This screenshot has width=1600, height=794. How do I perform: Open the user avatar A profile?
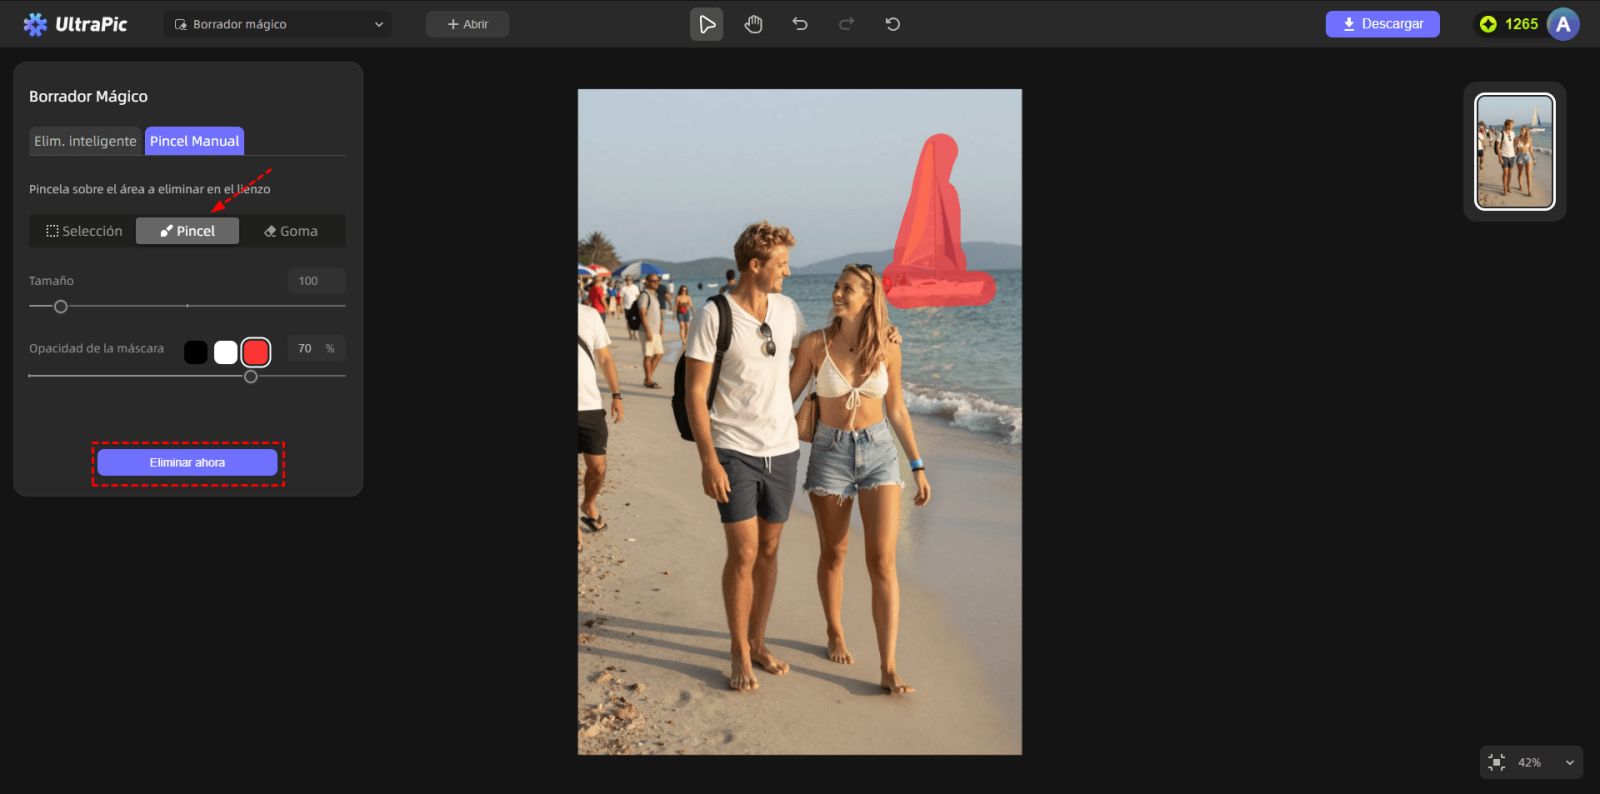1563,24
